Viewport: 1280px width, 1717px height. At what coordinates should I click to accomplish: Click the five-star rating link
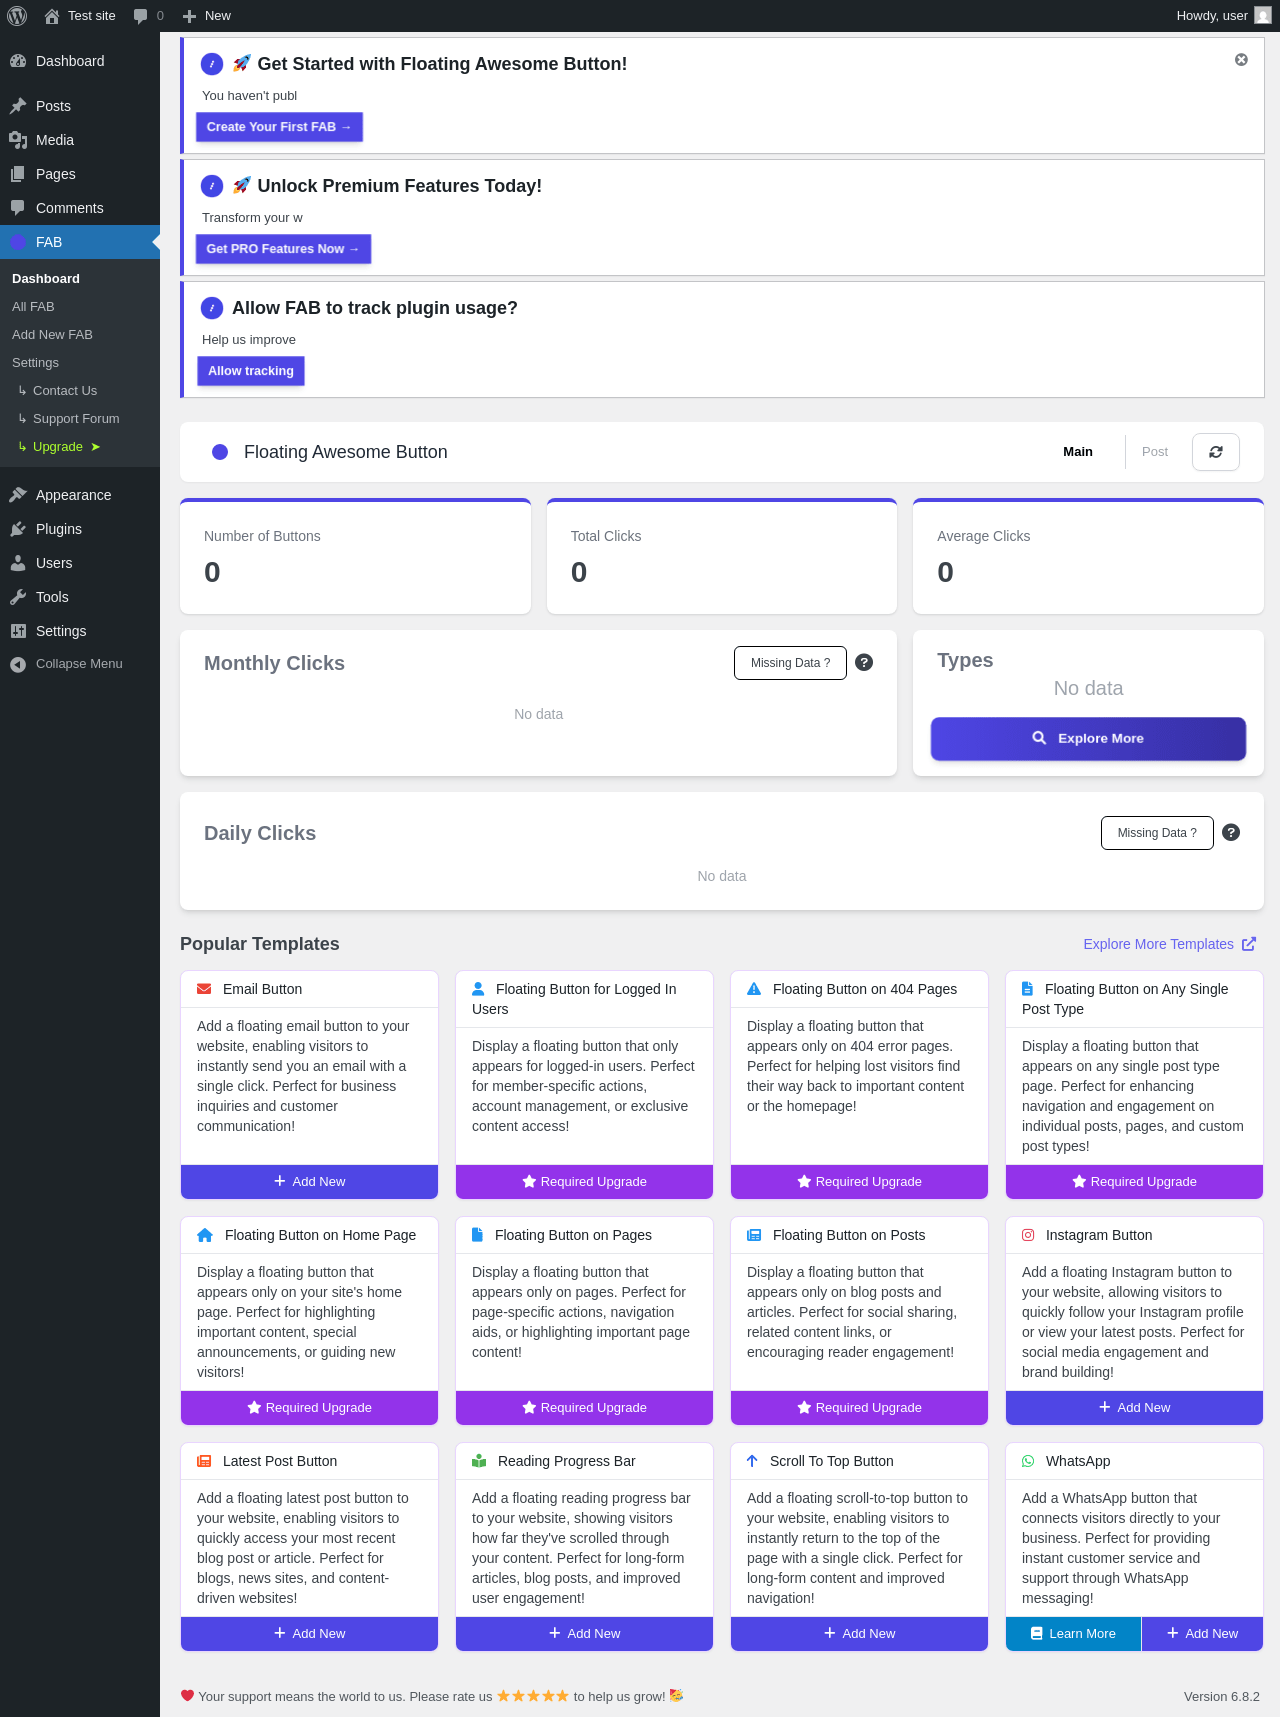point(533,1696)
